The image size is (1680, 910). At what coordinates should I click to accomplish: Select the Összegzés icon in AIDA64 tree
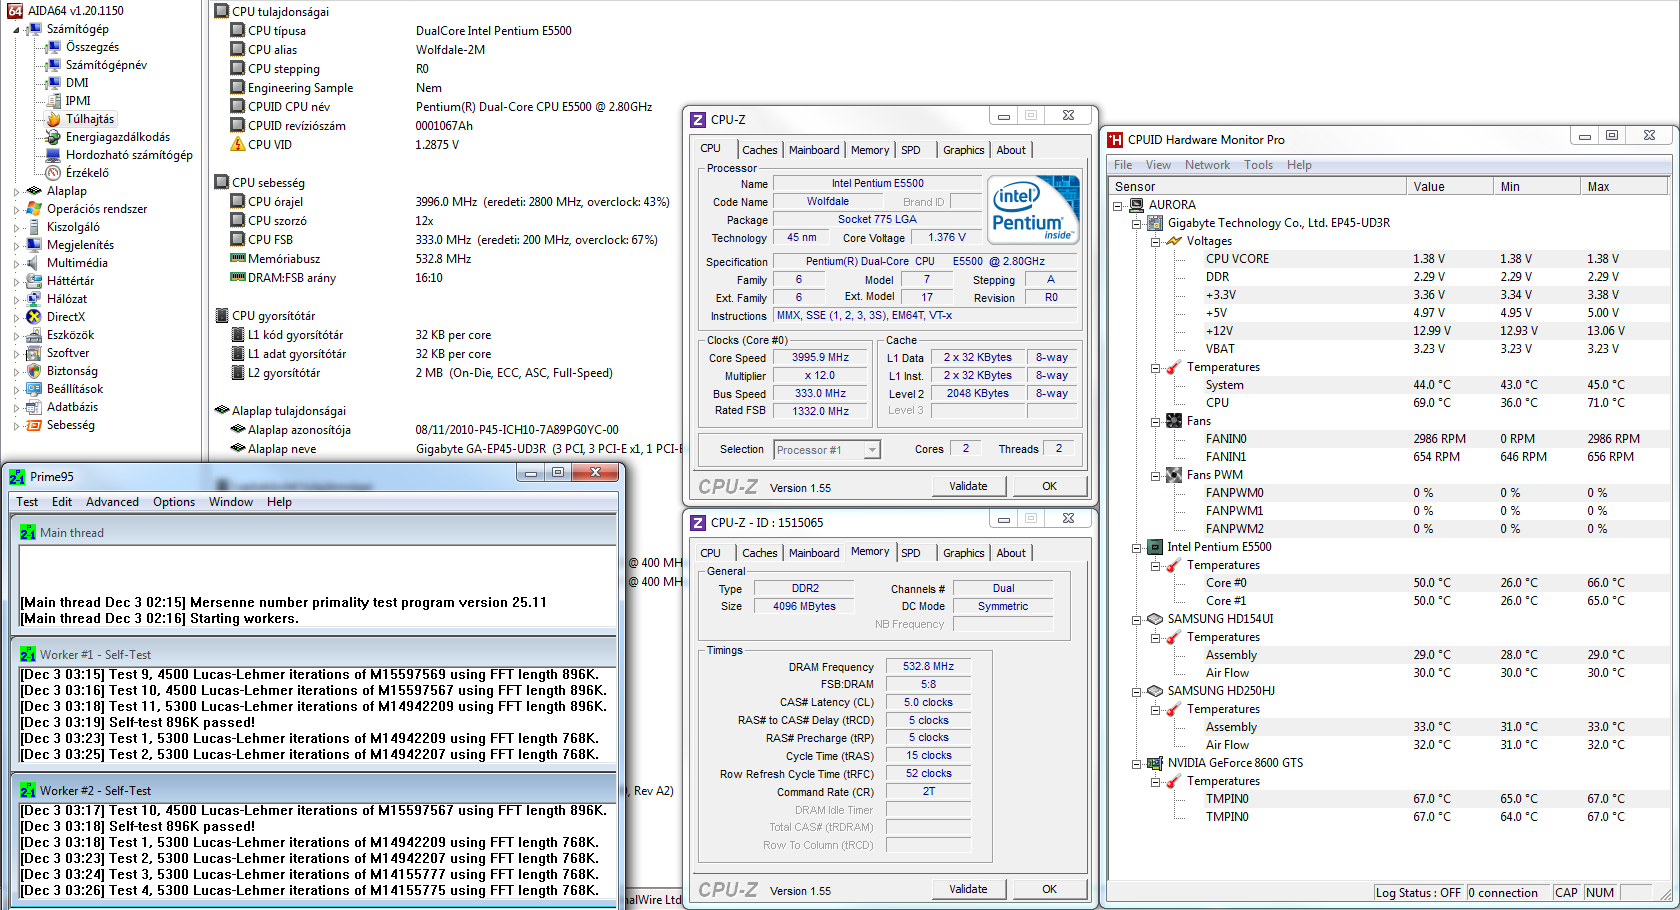(x=54, y=47)
